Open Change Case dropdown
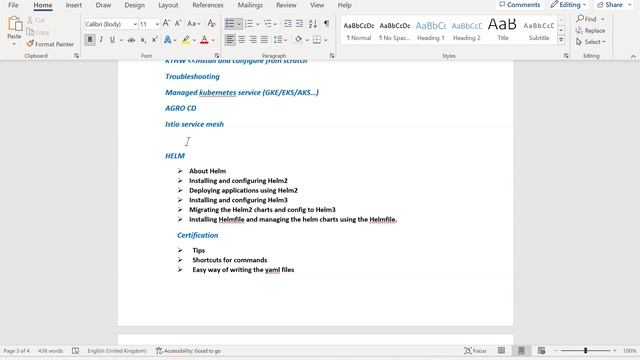 (193, 24)
